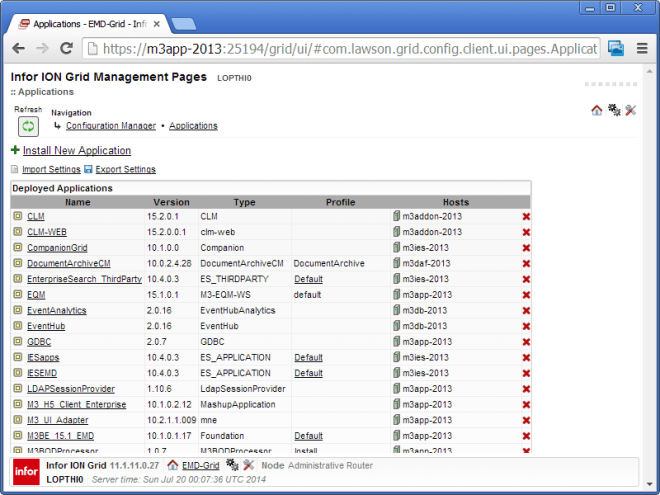Click the EMD-Grid link in footer
660x495 pixels.
(200, 466)
